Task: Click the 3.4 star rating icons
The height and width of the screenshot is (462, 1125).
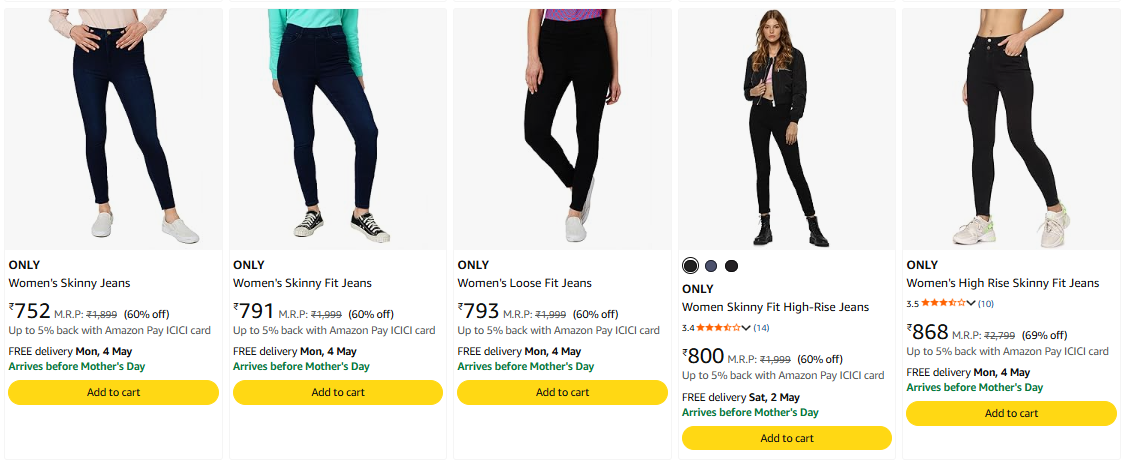Action: (x=717, y=328)
